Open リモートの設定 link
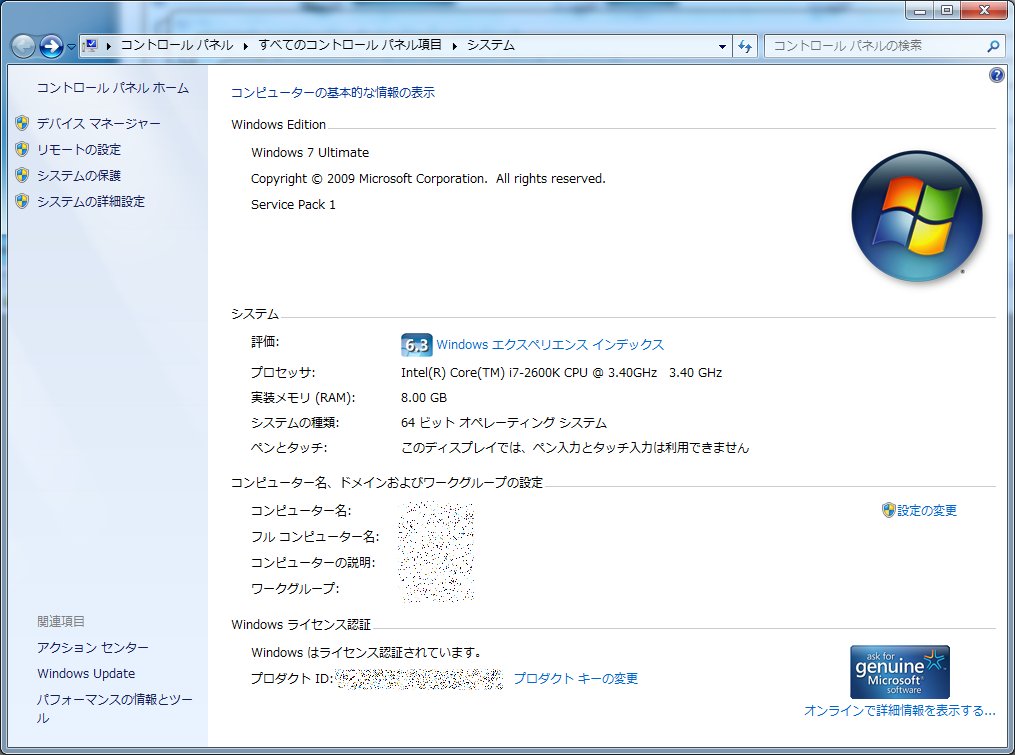1015x755 pixels. 78,150
